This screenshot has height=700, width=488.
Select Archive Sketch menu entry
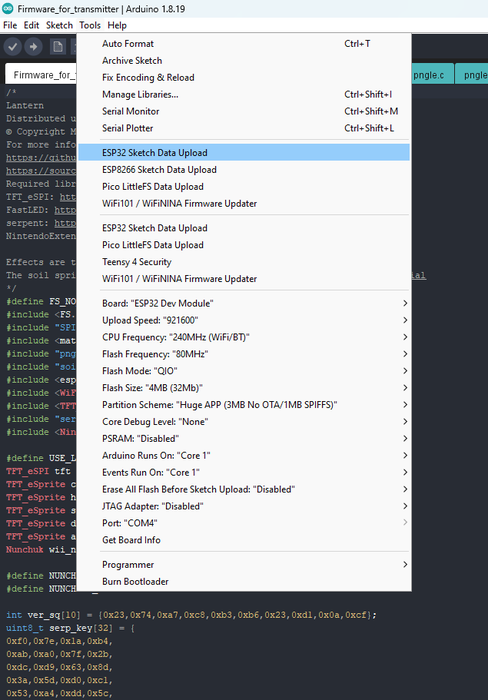point(244,61)
